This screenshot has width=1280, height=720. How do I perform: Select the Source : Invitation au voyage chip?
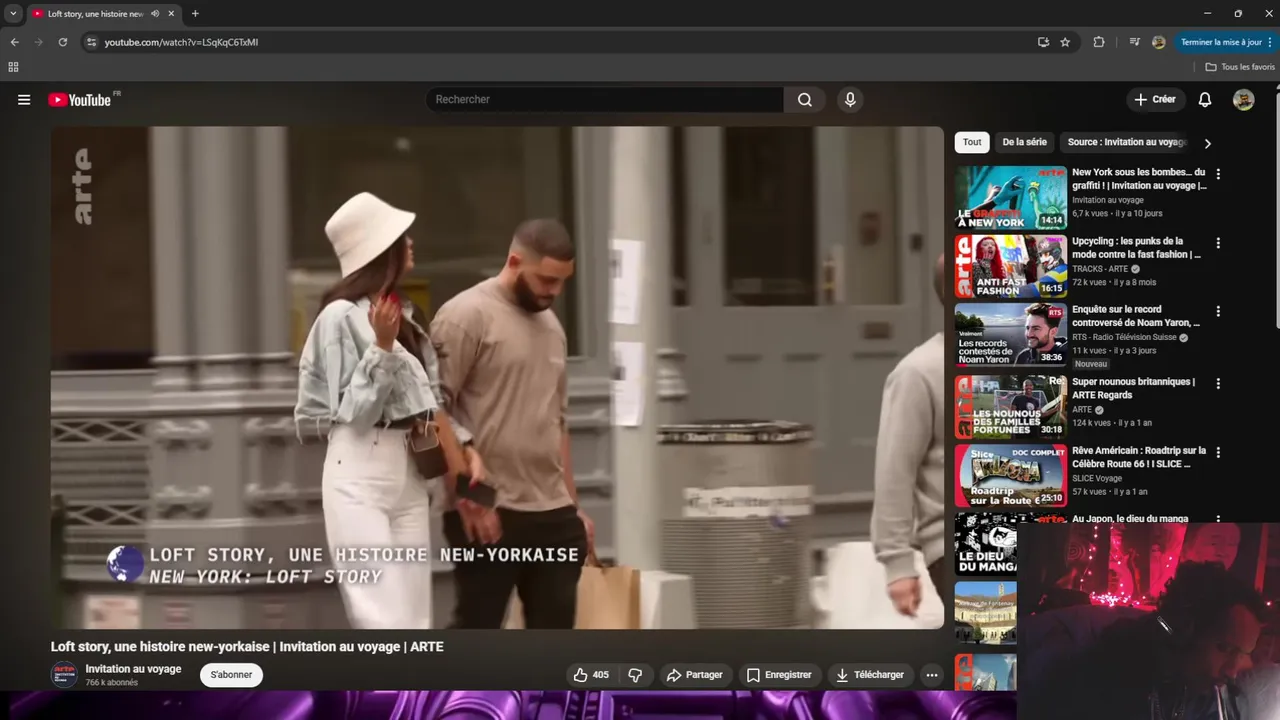pyautogui.click(x=1127, y=142)
